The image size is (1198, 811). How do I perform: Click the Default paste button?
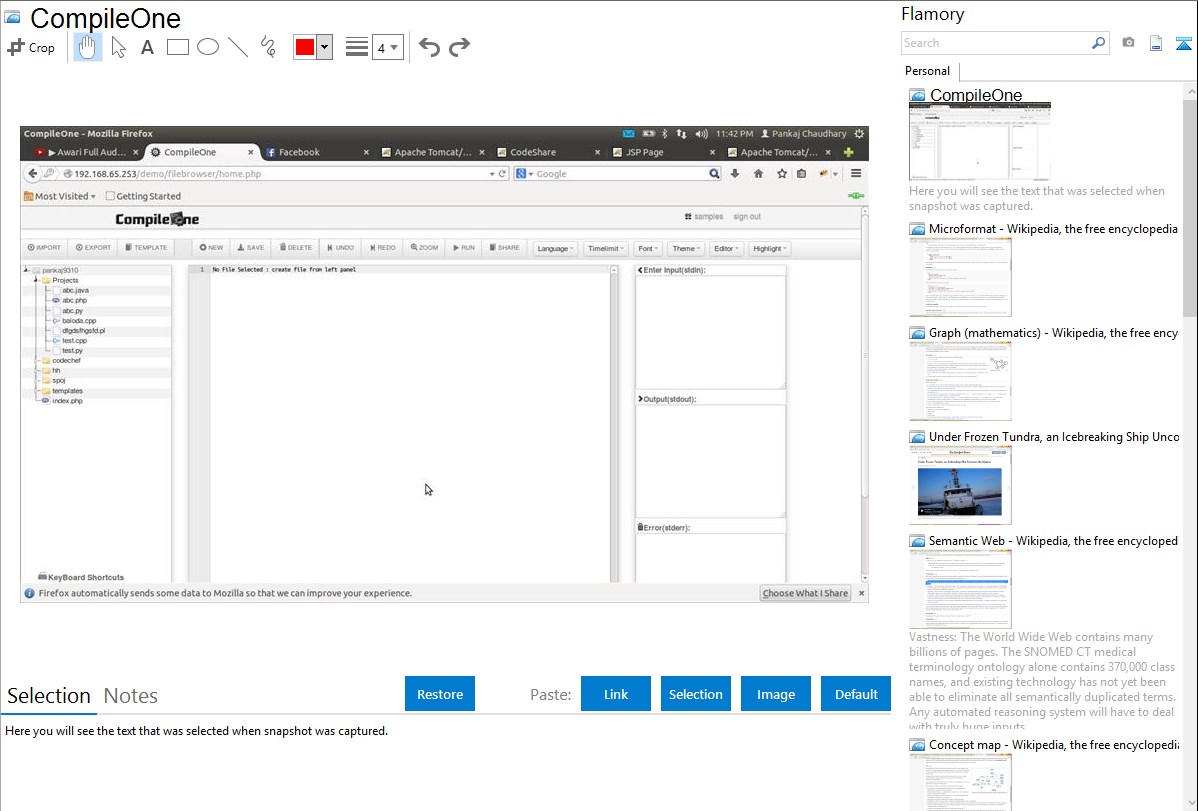tap(856, 694)
